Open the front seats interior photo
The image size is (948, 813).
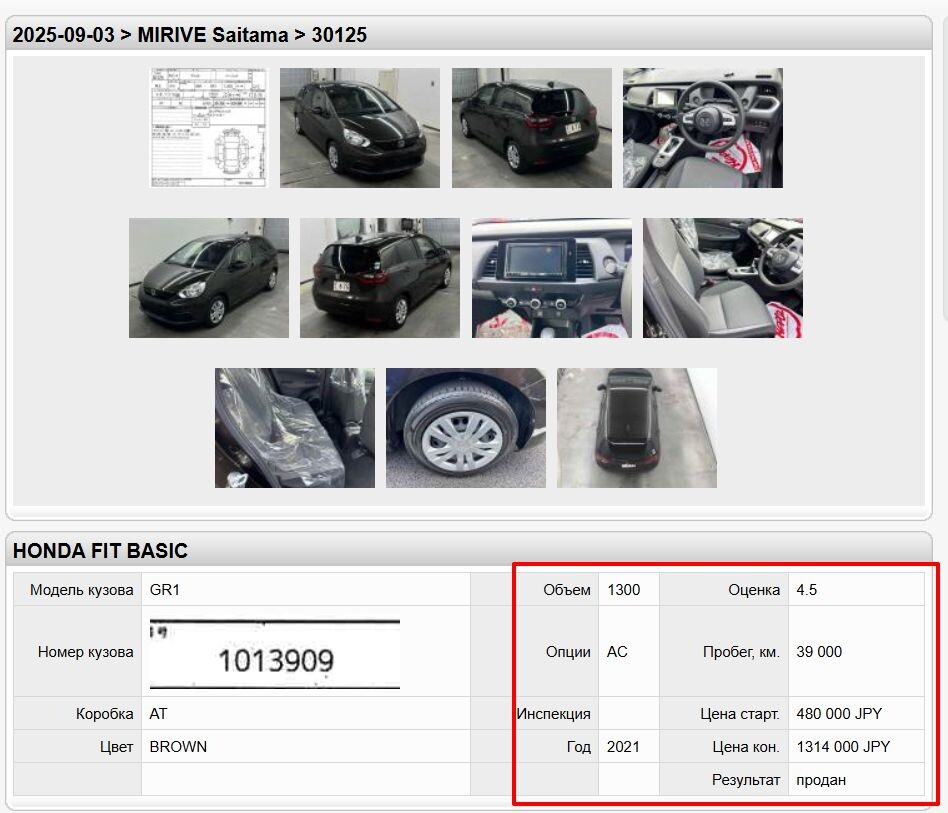(722, 278)
